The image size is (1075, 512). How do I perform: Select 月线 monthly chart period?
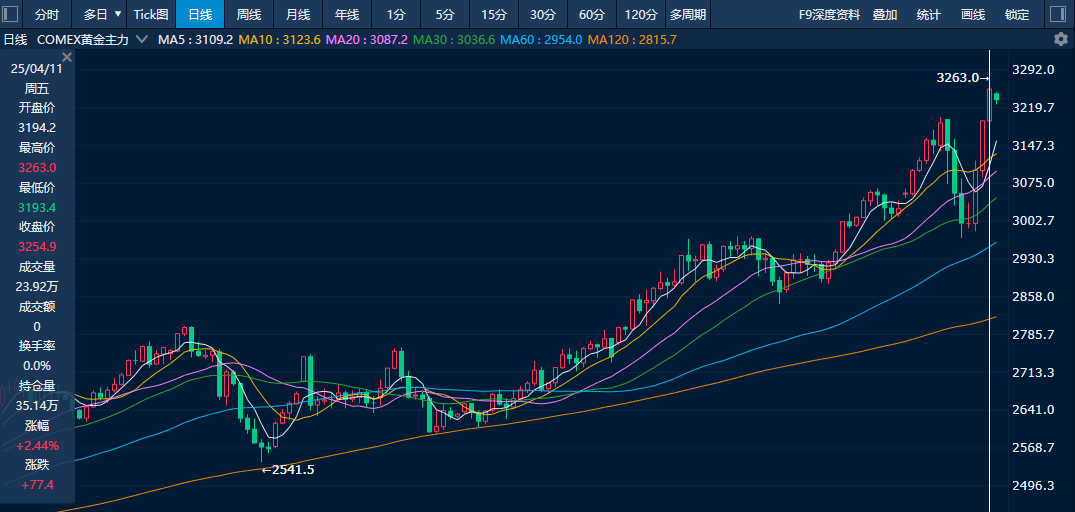(298, 14)
